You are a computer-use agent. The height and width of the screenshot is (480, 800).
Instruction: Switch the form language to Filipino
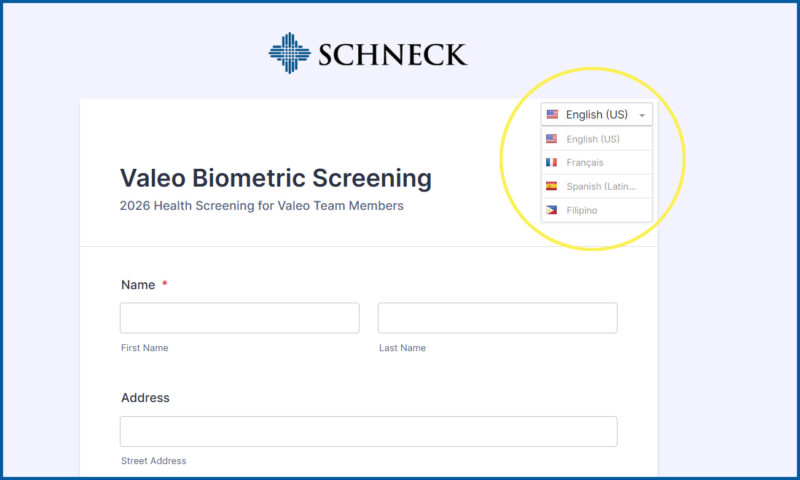tap(582, 210)
